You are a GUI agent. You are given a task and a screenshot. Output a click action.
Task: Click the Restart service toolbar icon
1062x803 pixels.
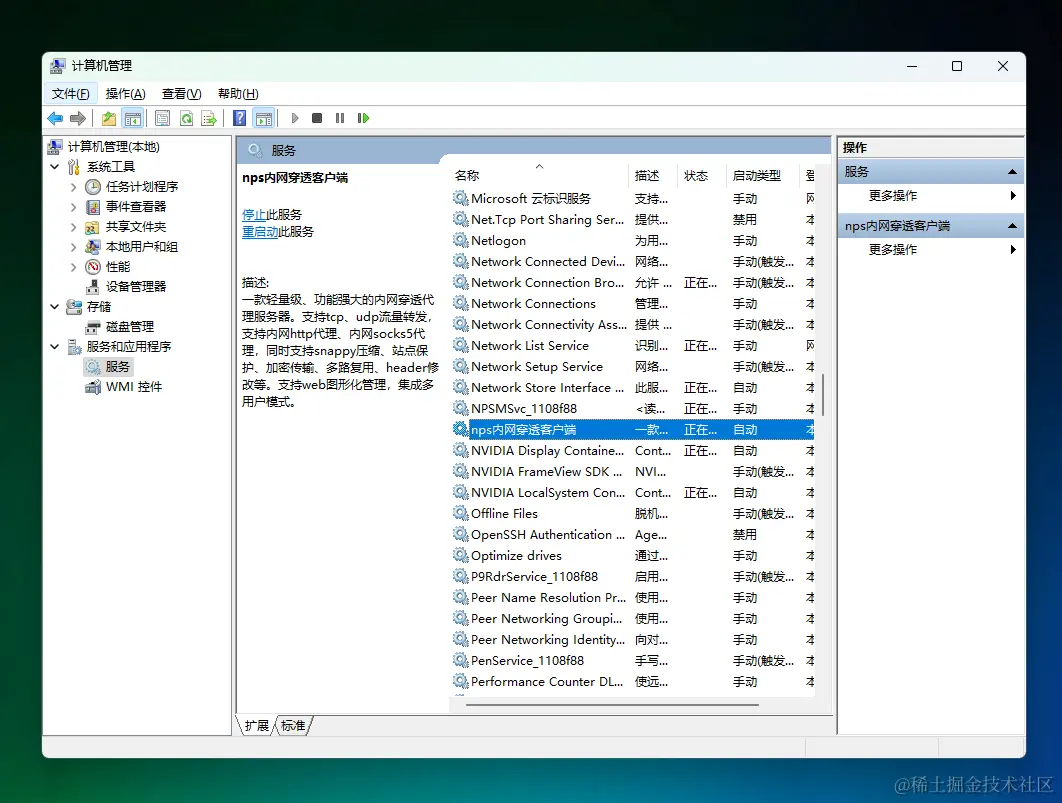(x=364, y=118)
